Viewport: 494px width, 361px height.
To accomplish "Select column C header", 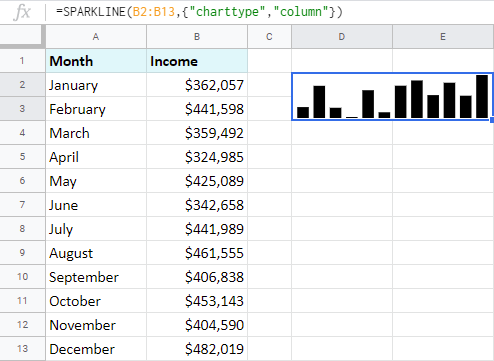I will click(x=269, y=36).
